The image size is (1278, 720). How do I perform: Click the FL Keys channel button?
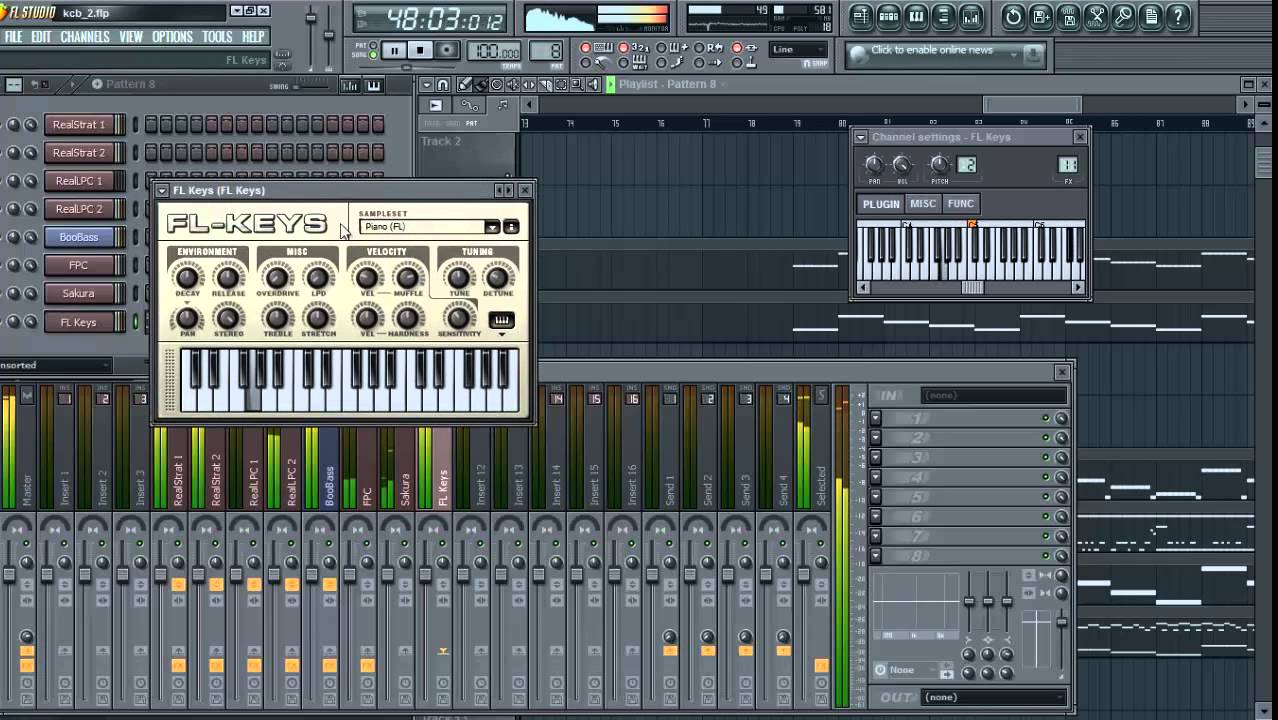[79, 322]
